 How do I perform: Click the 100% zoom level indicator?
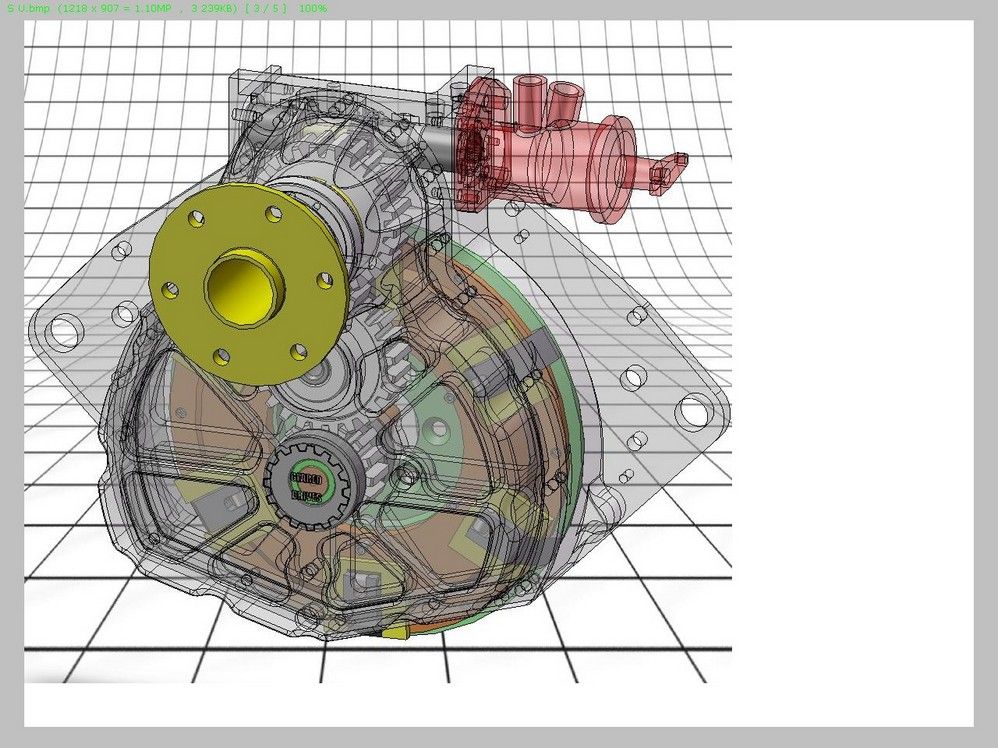tap(311, 8)
